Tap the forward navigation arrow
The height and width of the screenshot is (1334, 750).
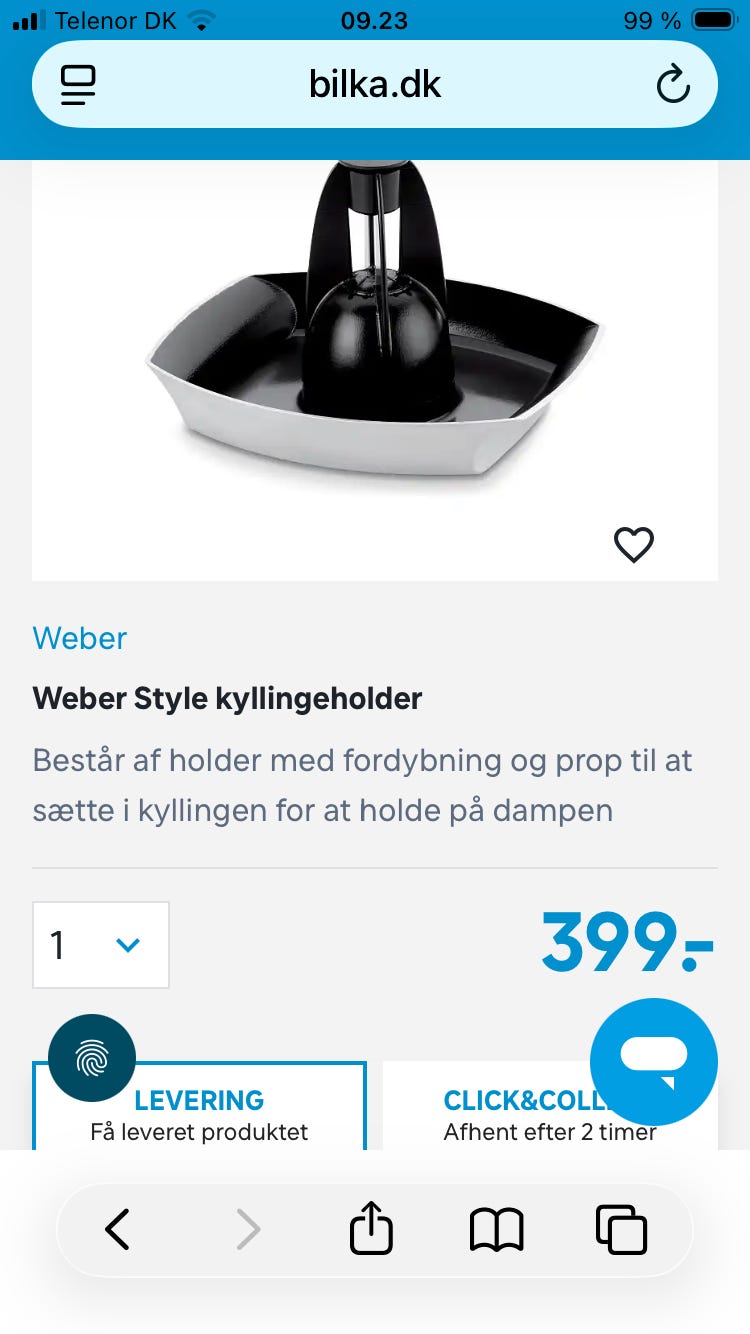point(247,1229)
